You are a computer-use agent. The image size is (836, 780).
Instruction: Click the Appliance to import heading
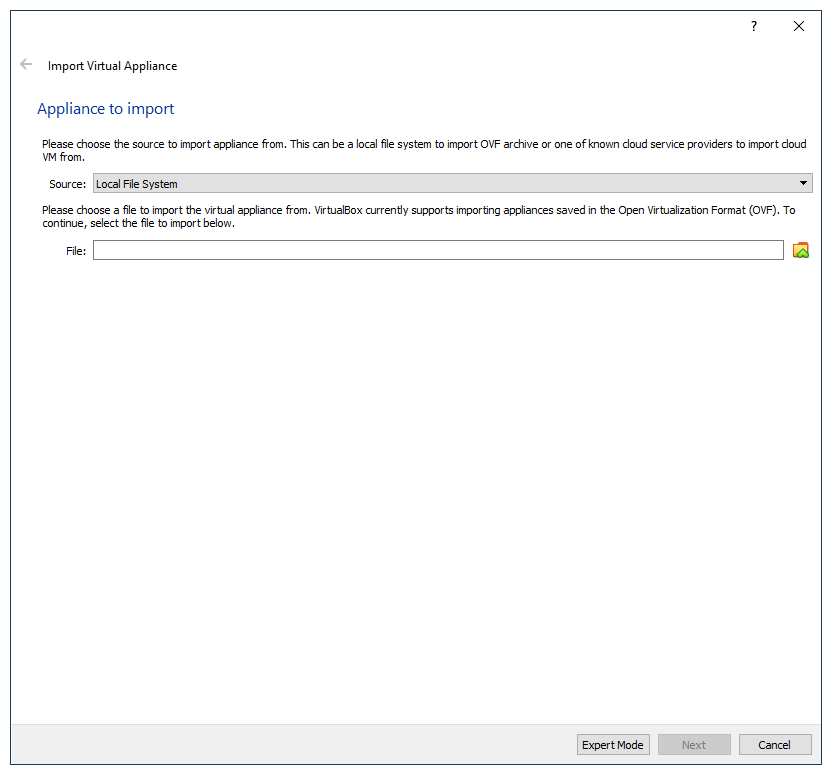(106, 109)
